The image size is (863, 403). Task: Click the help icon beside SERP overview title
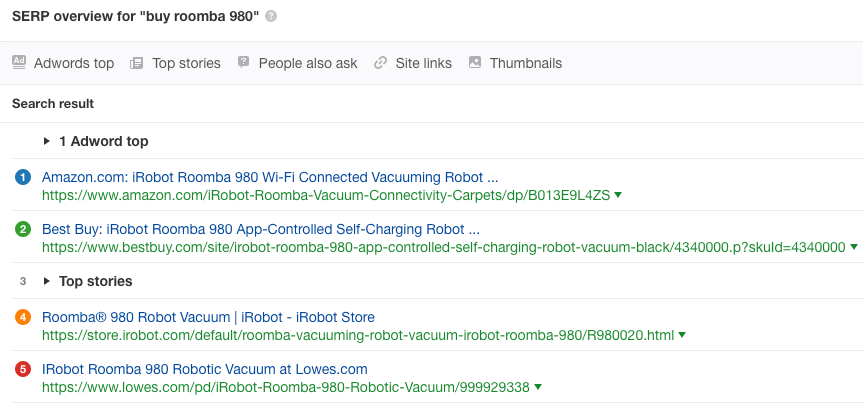[272, 17]
